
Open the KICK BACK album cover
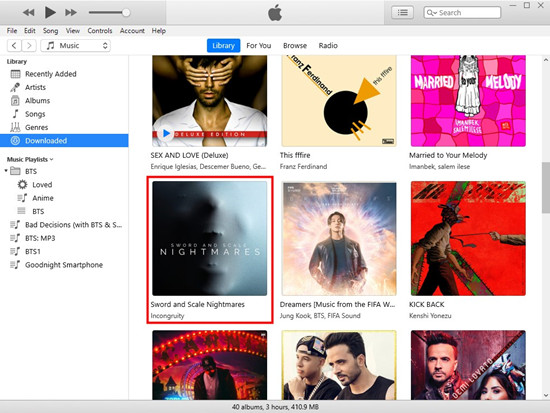coord(468,238)
